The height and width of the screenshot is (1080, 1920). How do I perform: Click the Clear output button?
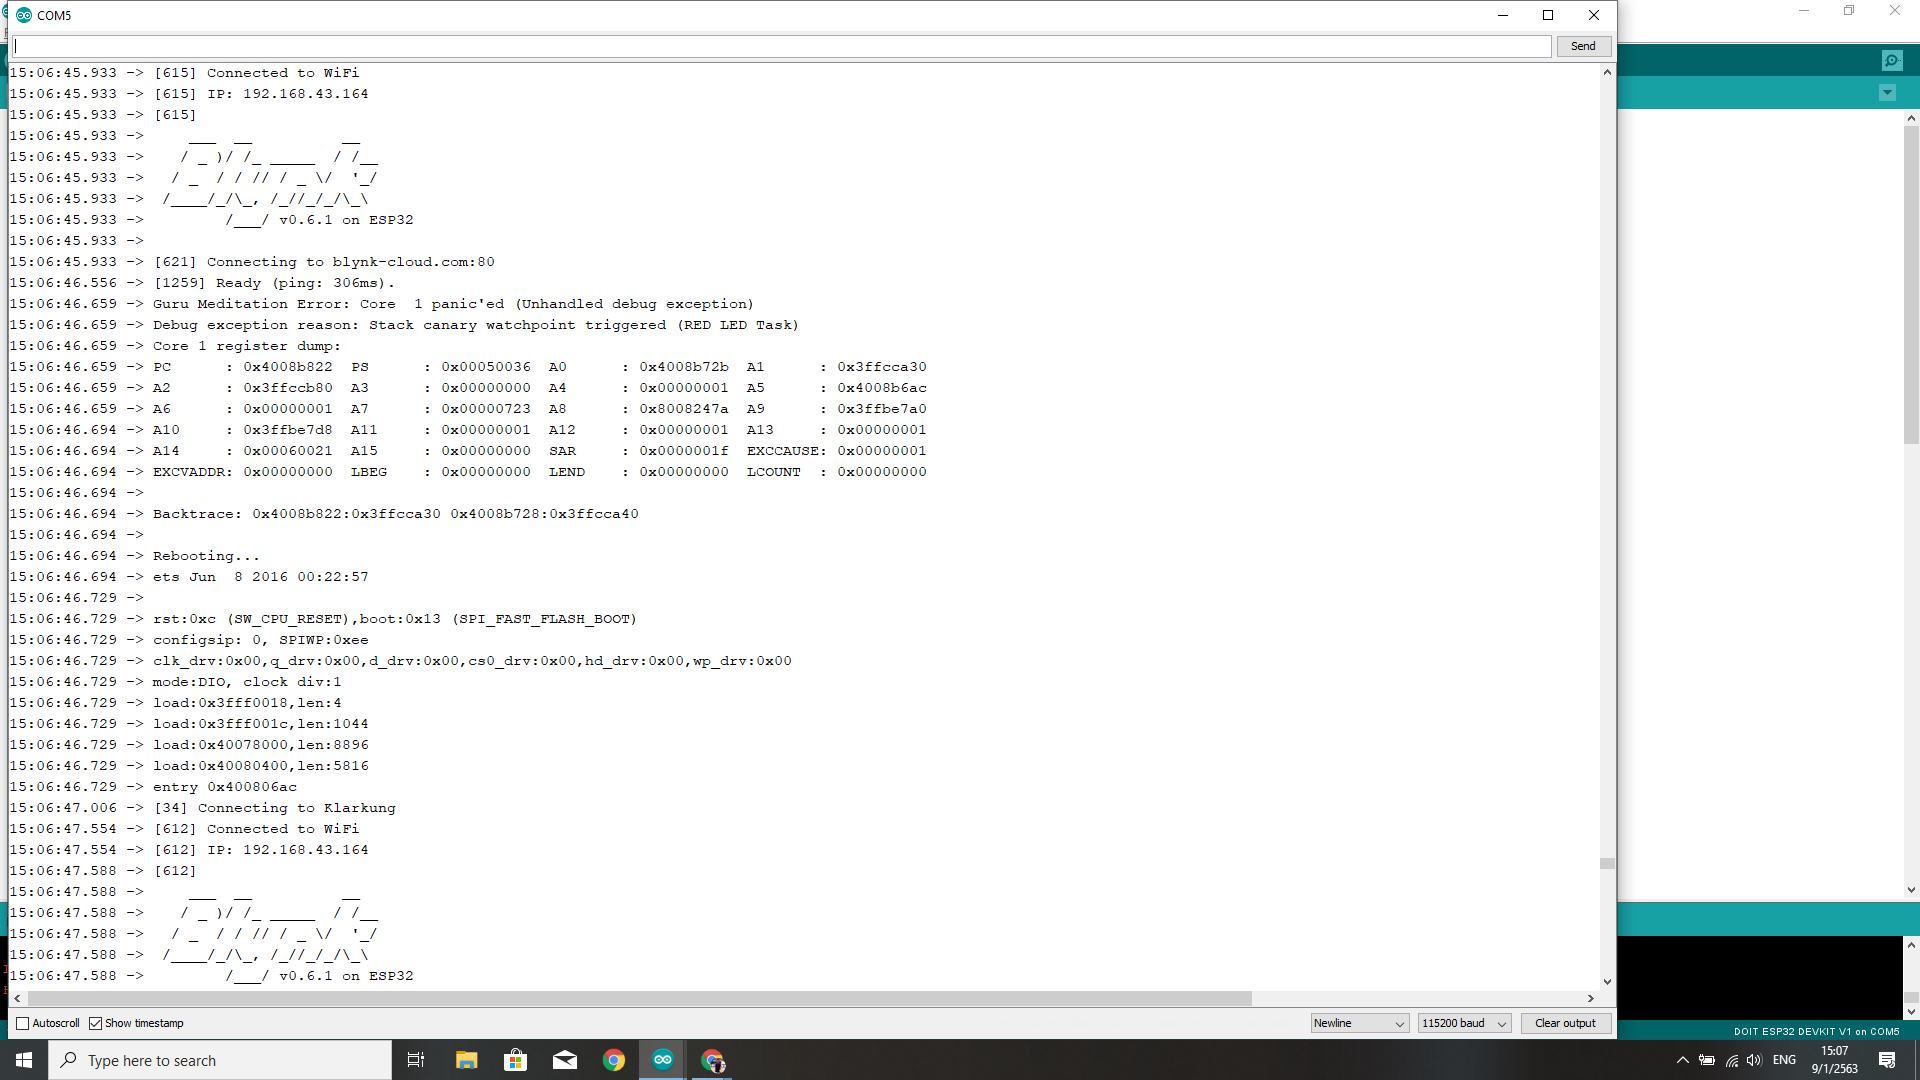pos(1565,1023)
